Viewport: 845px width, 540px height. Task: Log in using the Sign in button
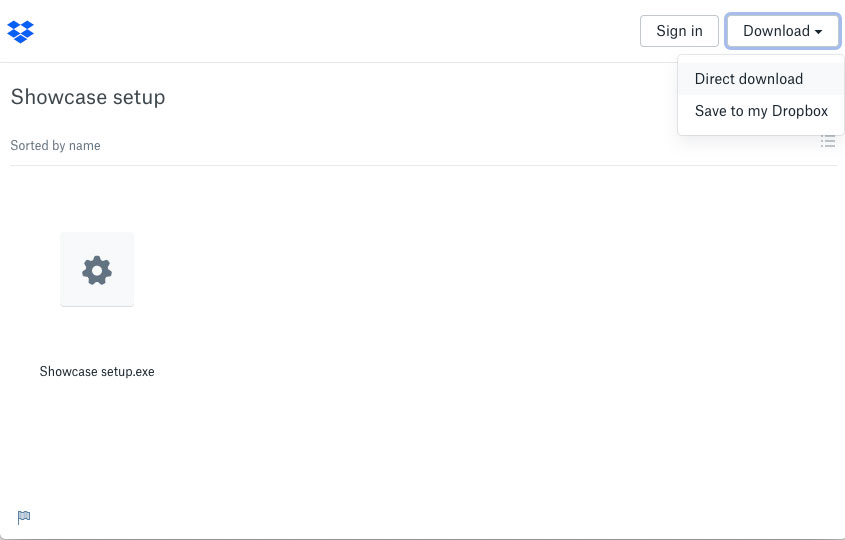click(x=679, y=31)
